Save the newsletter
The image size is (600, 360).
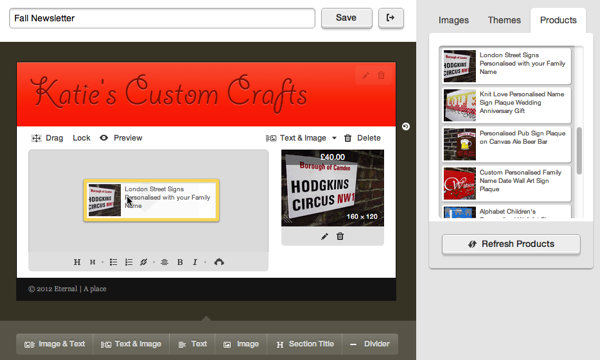pos(346,18)
